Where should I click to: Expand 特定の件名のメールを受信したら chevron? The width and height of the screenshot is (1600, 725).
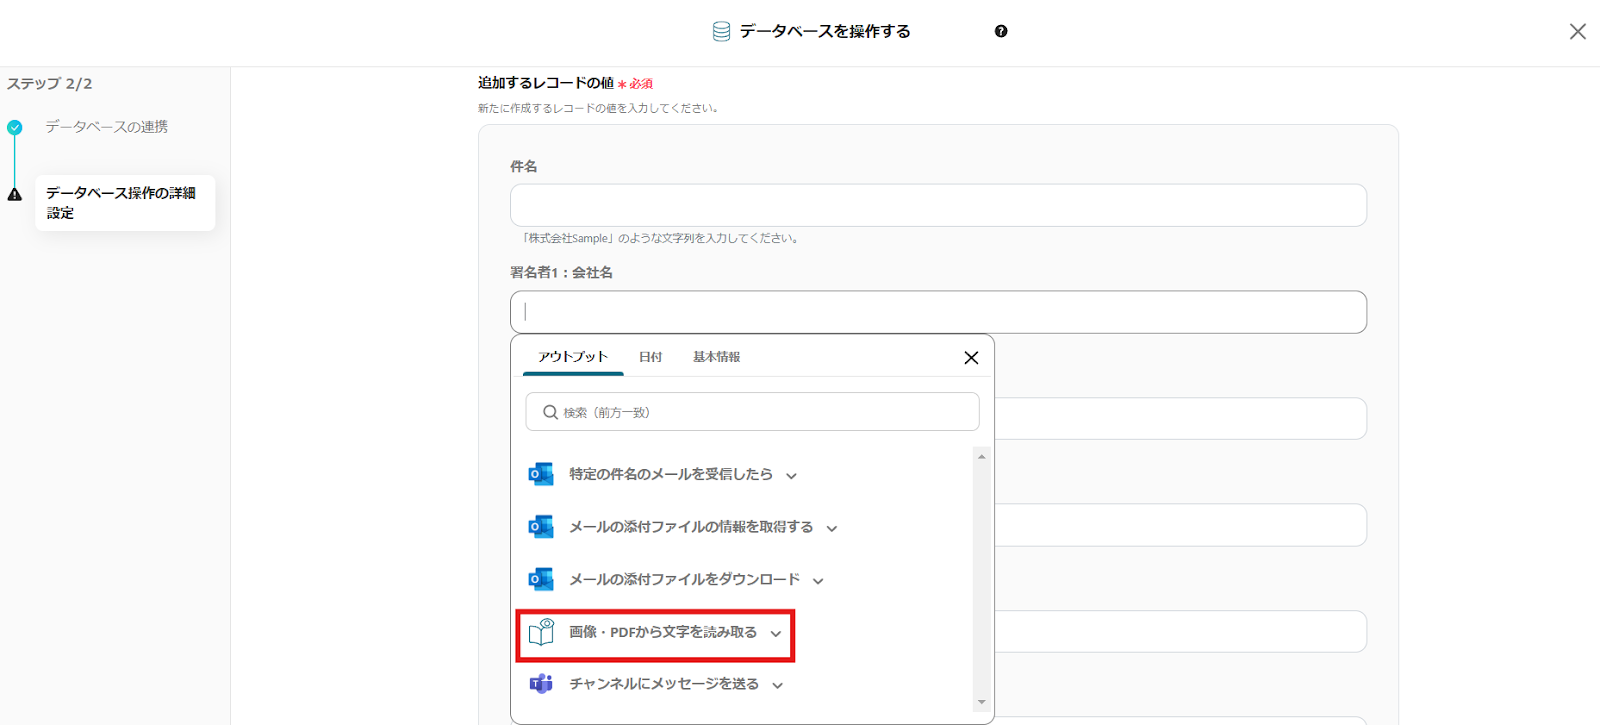pos(791,476)
